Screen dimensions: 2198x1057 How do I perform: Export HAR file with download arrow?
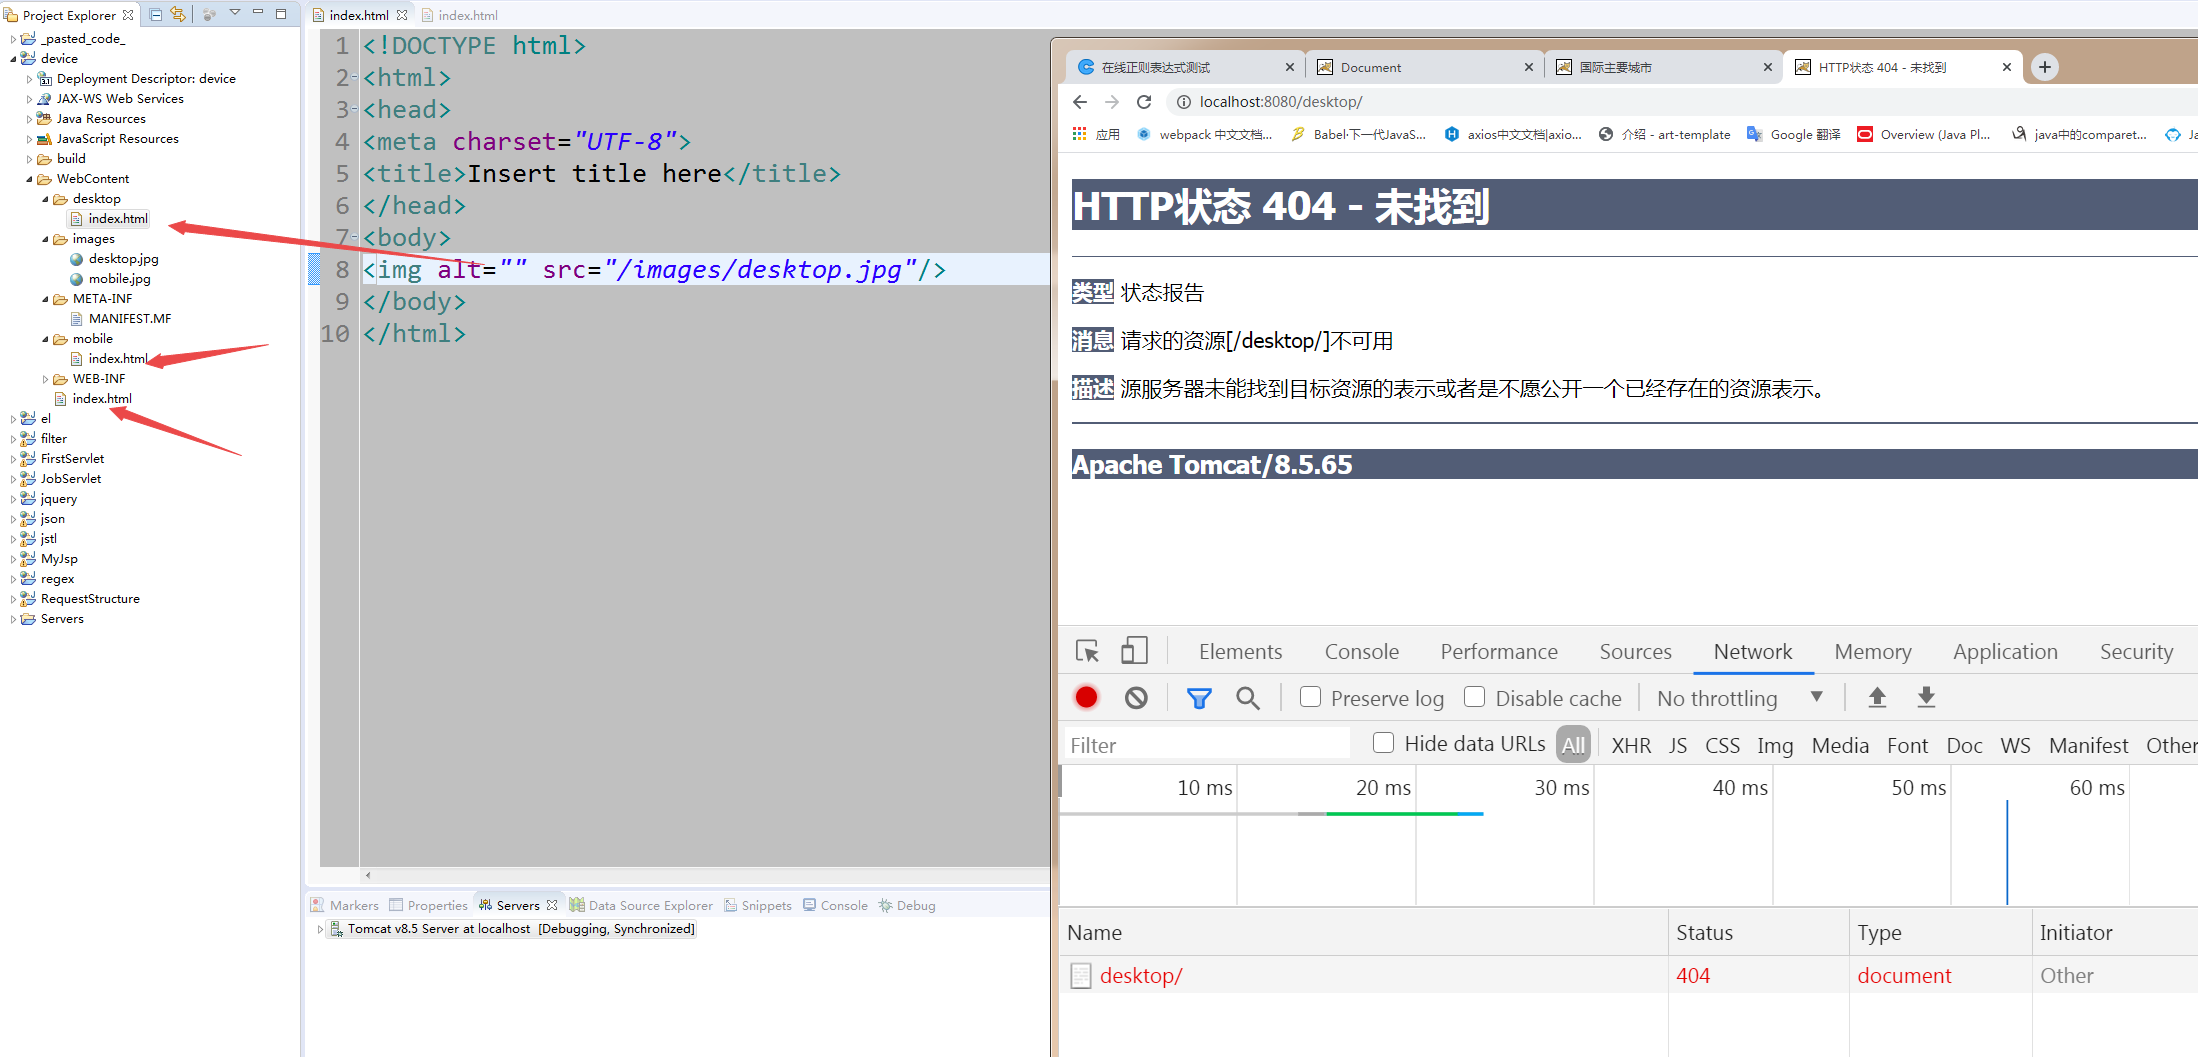(1926, 697)
